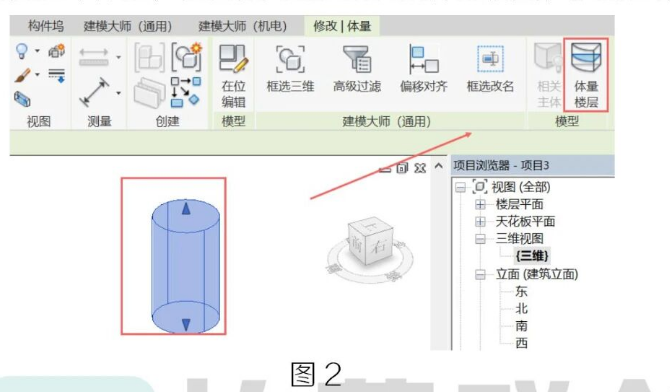The image size is (670, 392).
Task: Select the Paint brush tool
Action: tap(22, 75)
